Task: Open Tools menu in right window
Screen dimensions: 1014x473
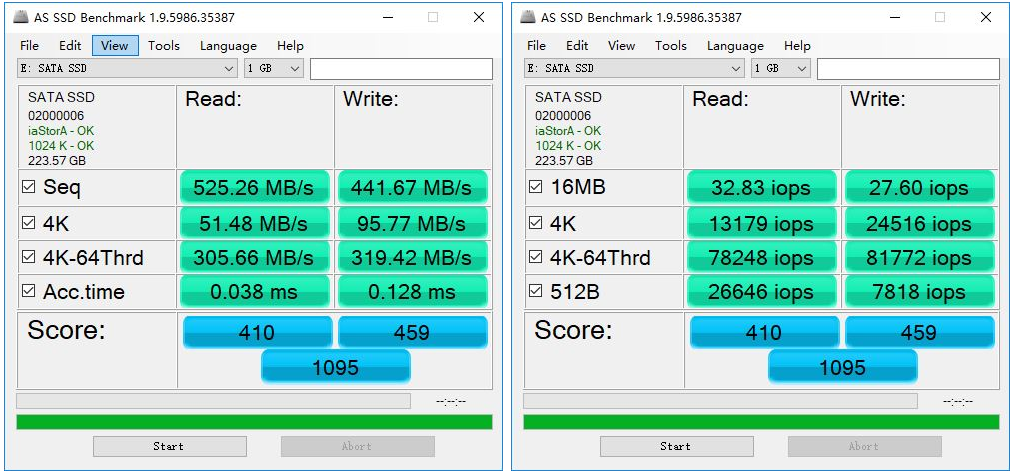Action: click(671, 46)
